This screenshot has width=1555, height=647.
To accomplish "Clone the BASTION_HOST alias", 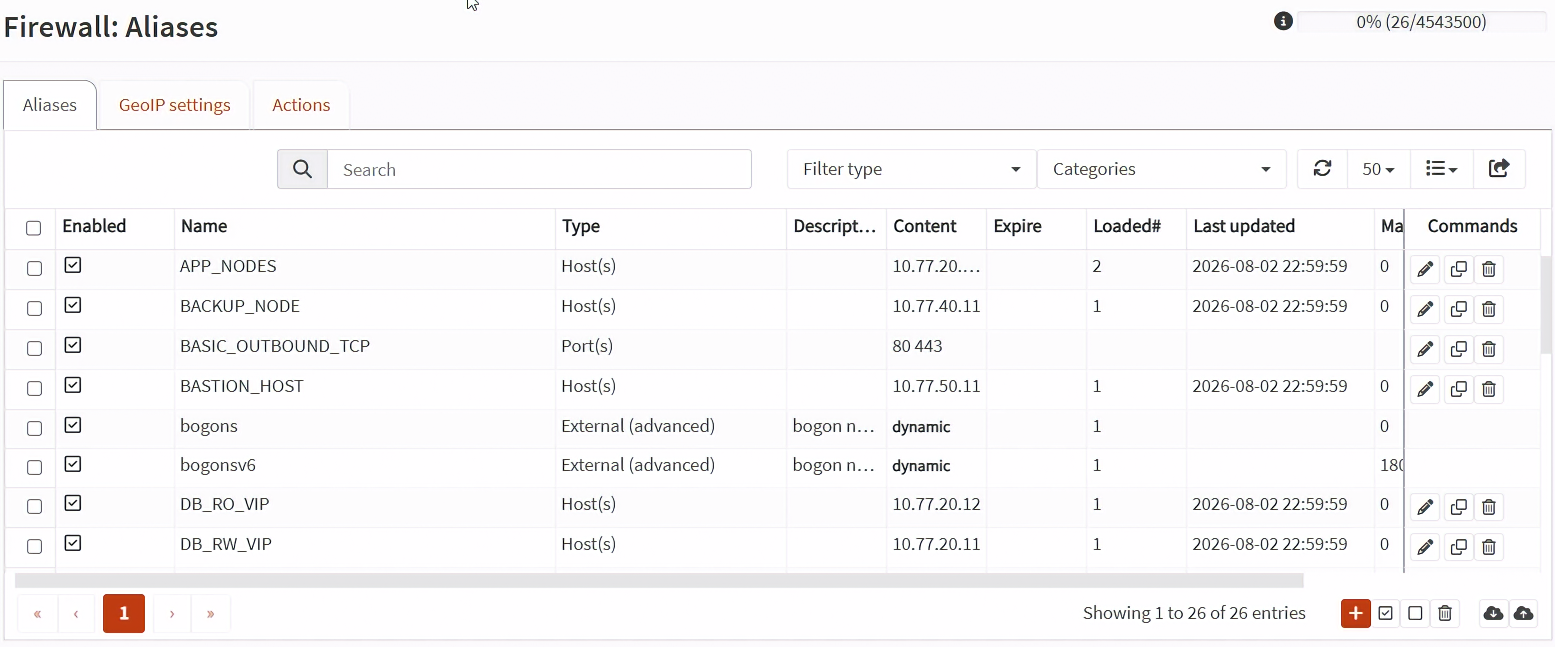I will (1458, 389).
